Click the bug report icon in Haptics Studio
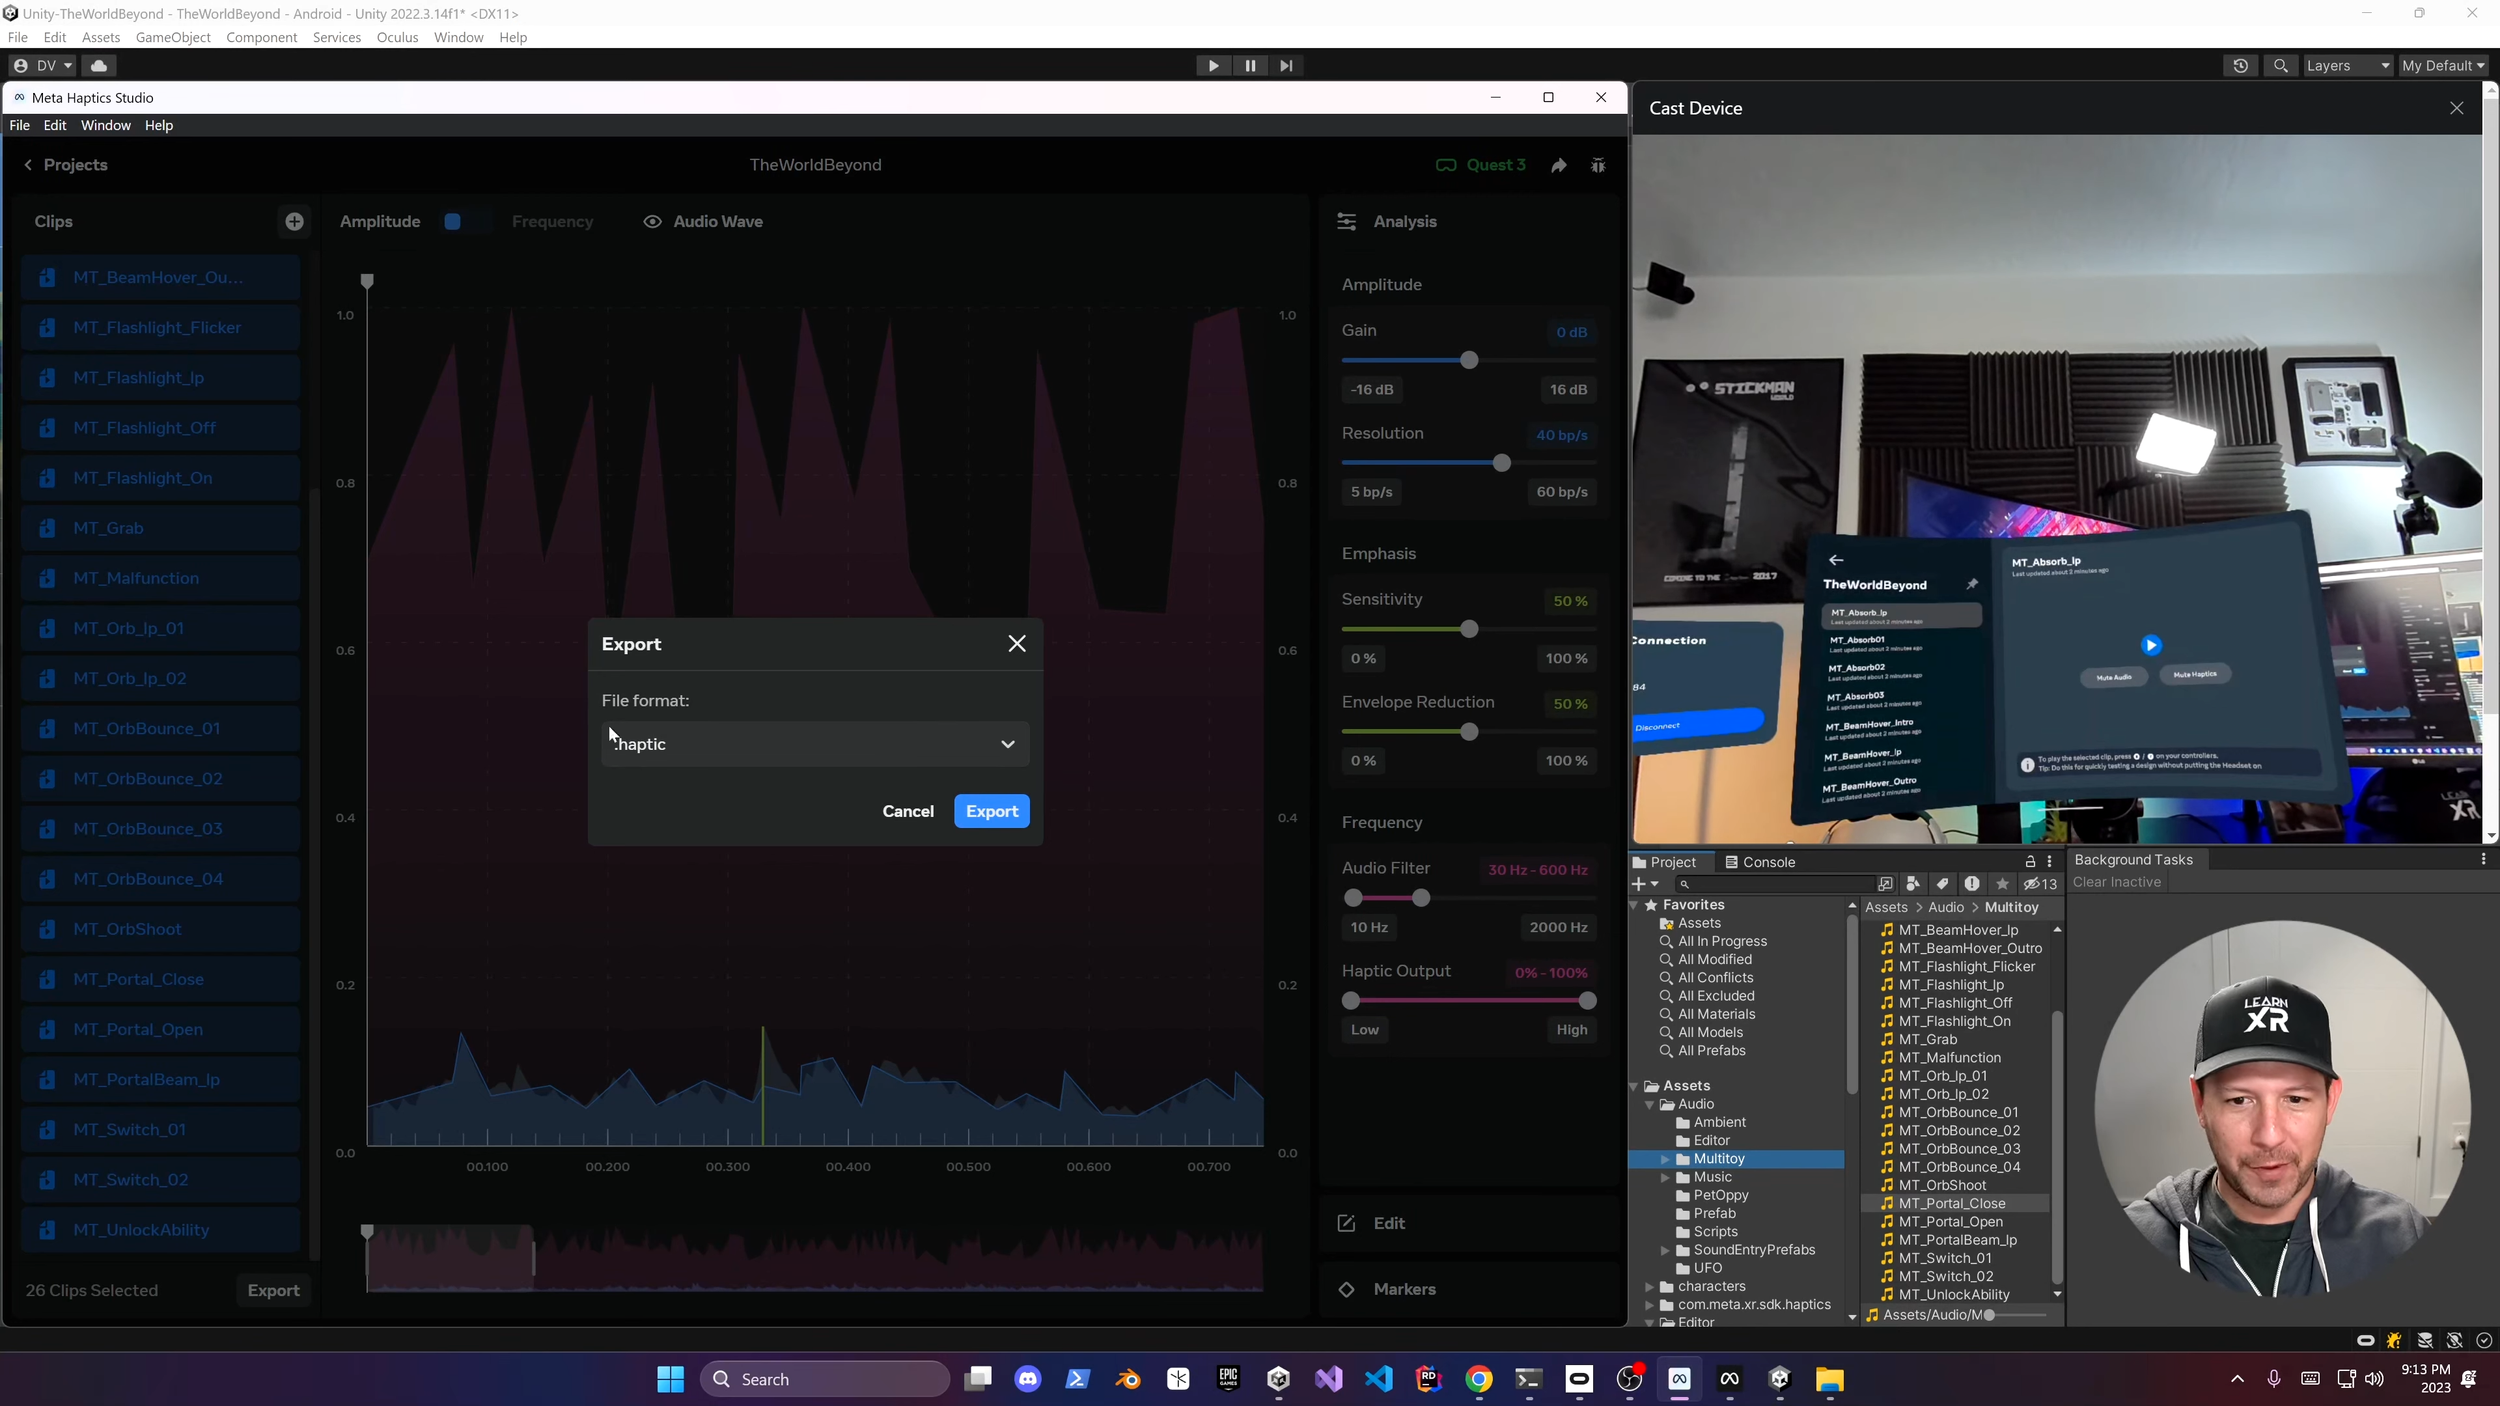The height and width of the screenshot is (1406, 2500). pos(1598,166)
